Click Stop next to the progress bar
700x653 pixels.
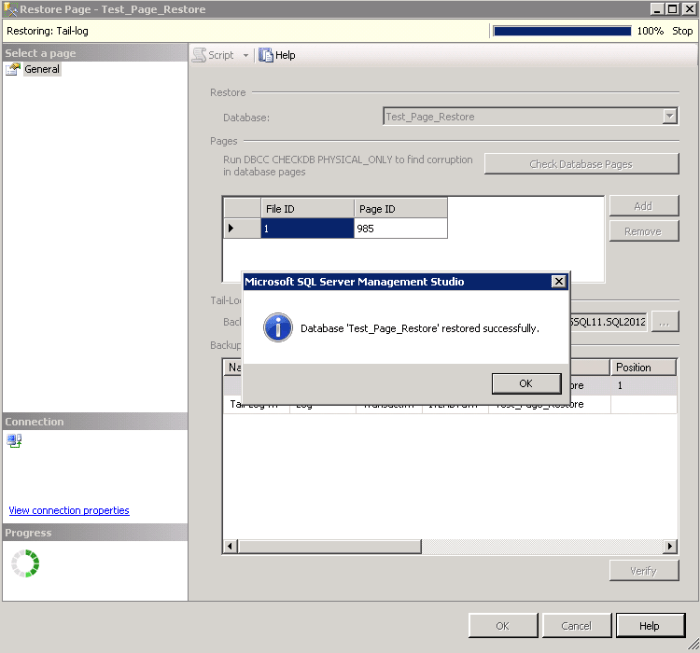[x=682, y=31]
